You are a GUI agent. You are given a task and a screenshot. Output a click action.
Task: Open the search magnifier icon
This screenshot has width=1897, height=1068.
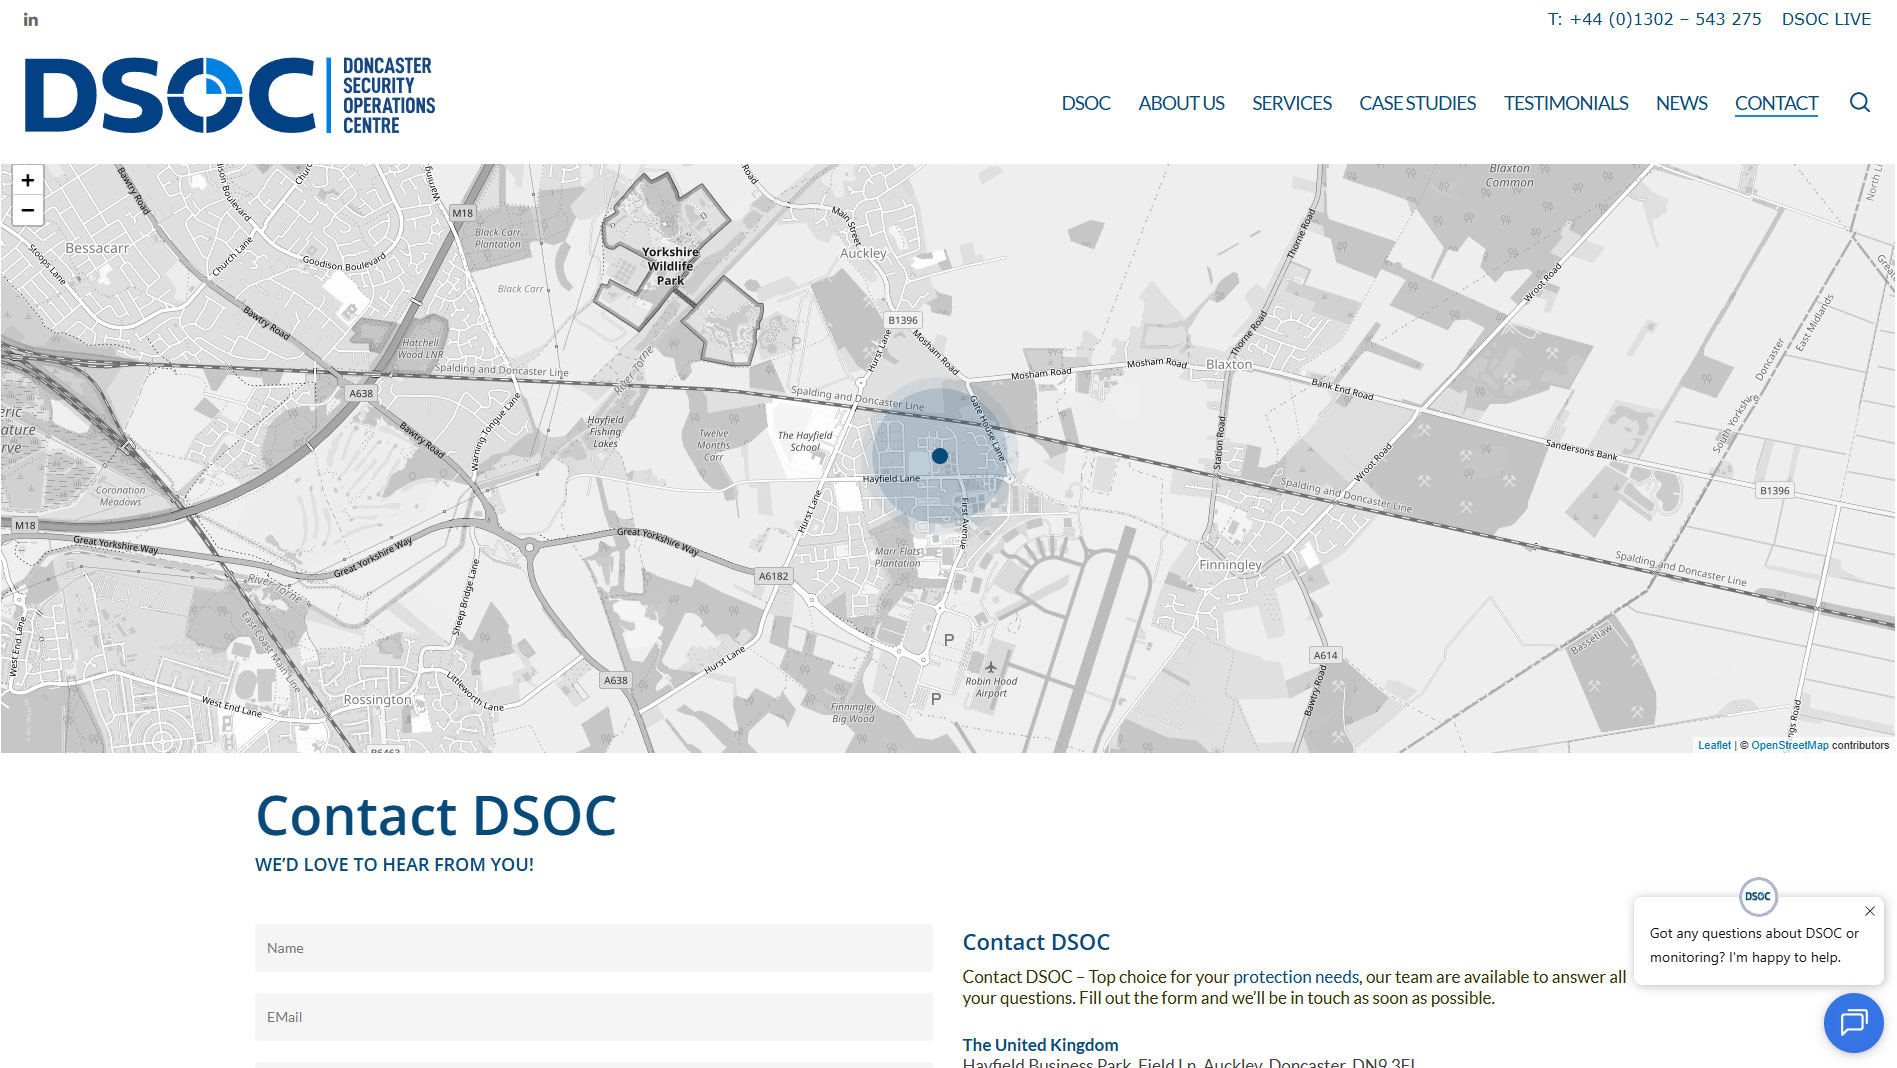(x=1859, y=103)
